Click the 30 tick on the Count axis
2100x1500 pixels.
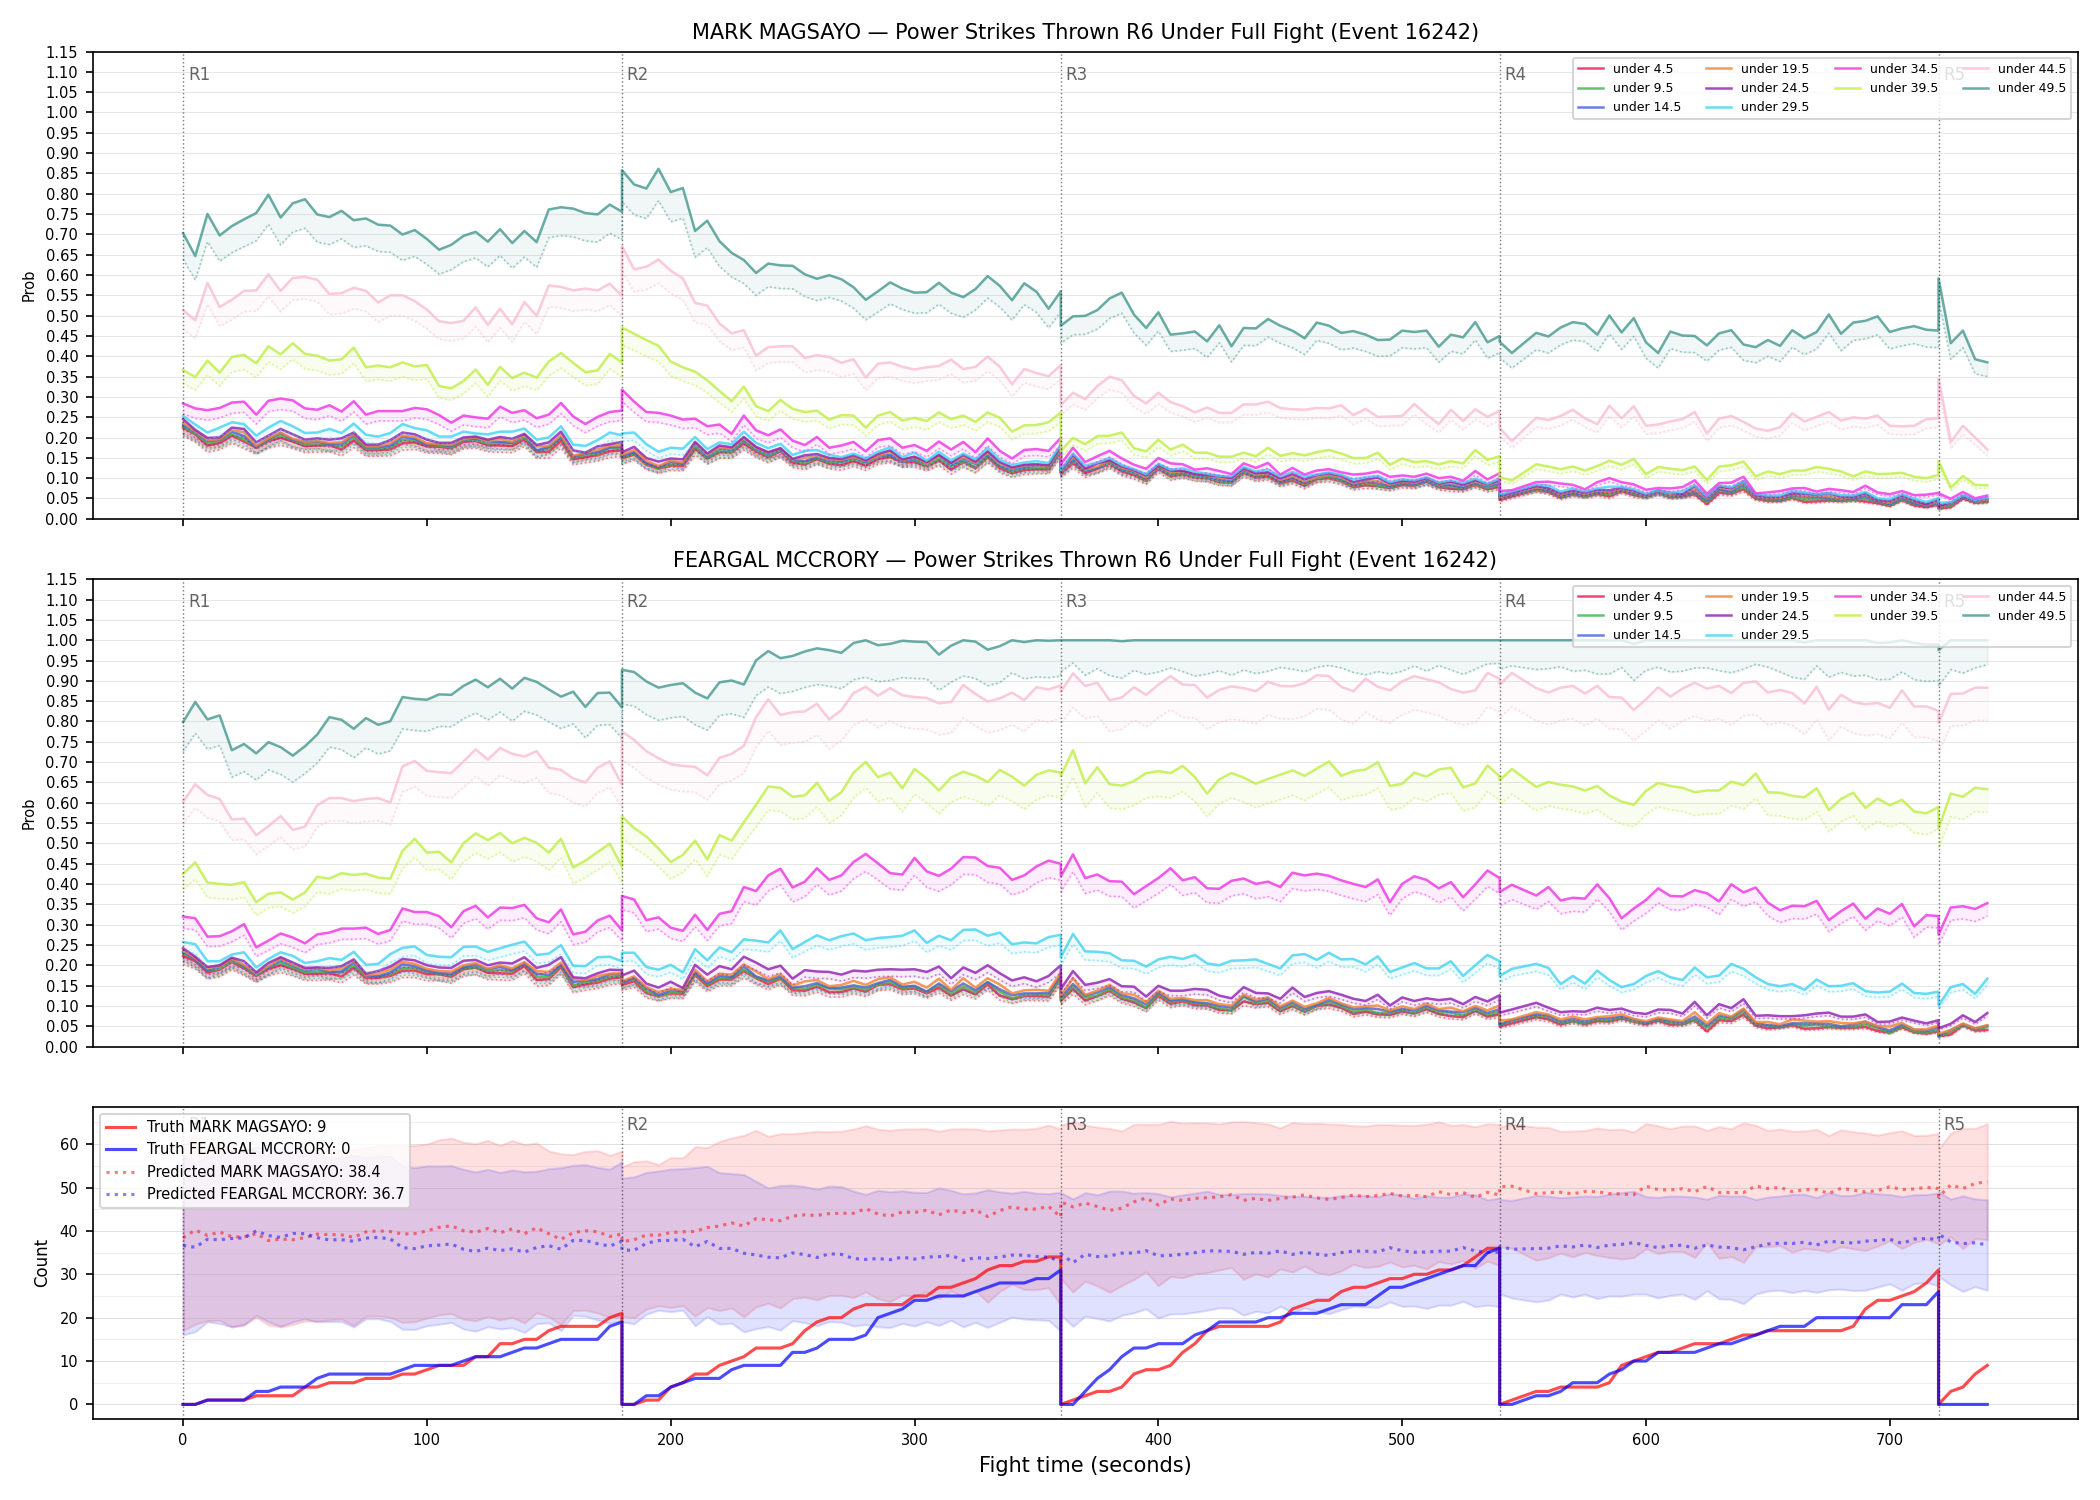[x=69, y=1274]
